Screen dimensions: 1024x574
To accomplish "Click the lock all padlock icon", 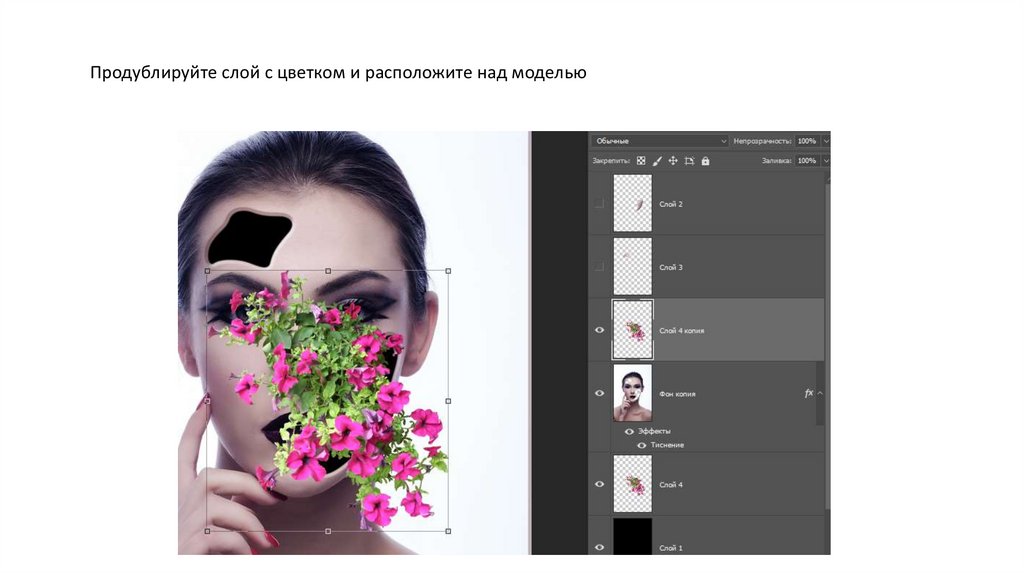I will [x=705, y=160].
